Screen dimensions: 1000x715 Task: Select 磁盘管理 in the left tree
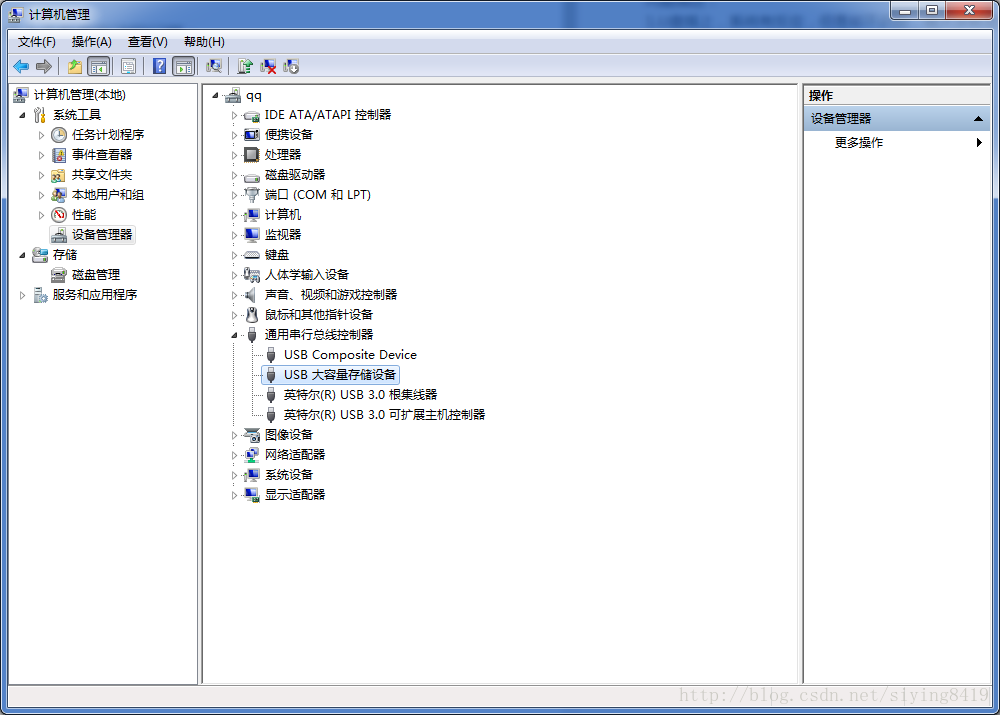coord(96,275)
